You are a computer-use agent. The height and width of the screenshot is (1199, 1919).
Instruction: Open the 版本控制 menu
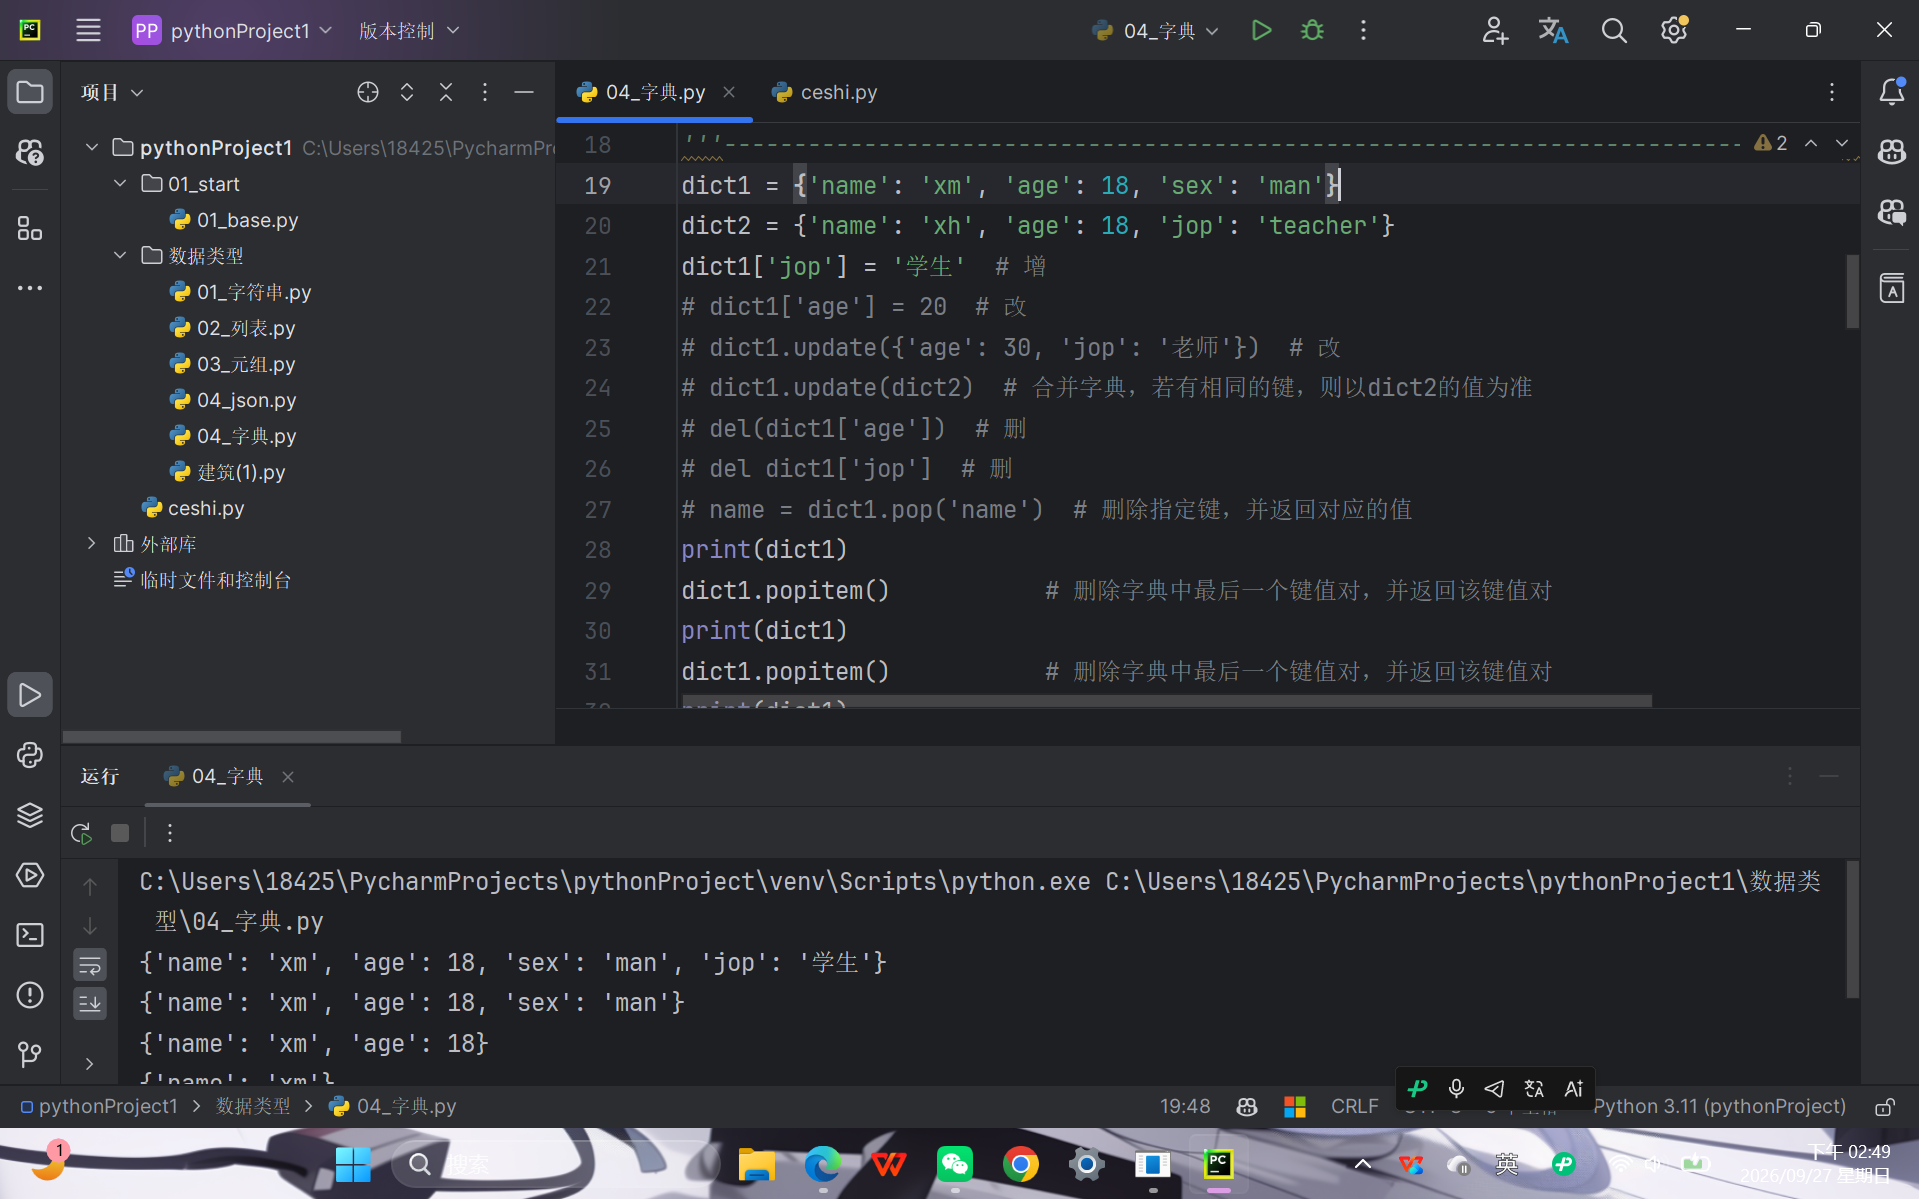pyautogui.click(x=409, y=30)
